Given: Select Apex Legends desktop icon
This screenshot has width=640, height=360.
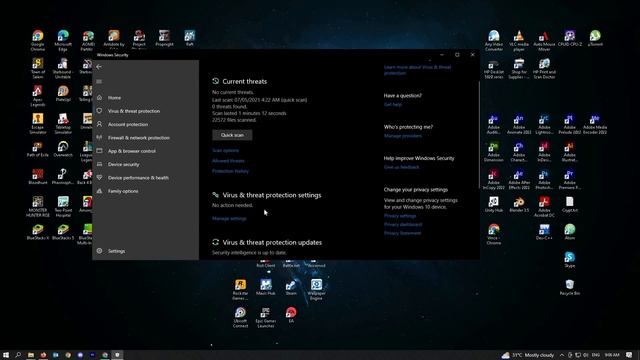Looking at the screenshot, I should pyautogui.click(x=38, y=96).
